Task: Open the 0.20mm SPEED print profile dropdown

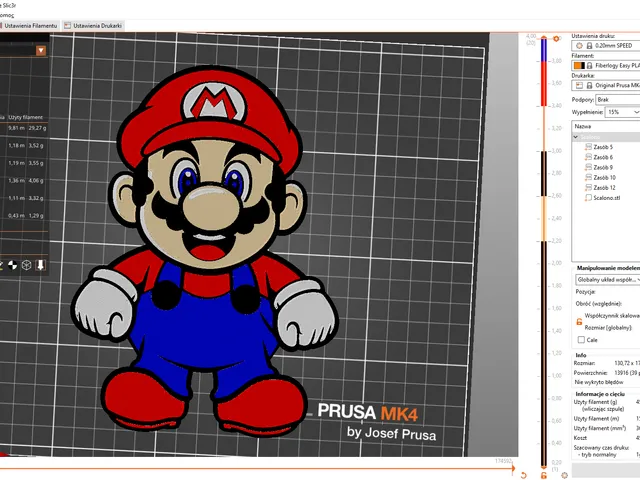Action: pos(606,46)
